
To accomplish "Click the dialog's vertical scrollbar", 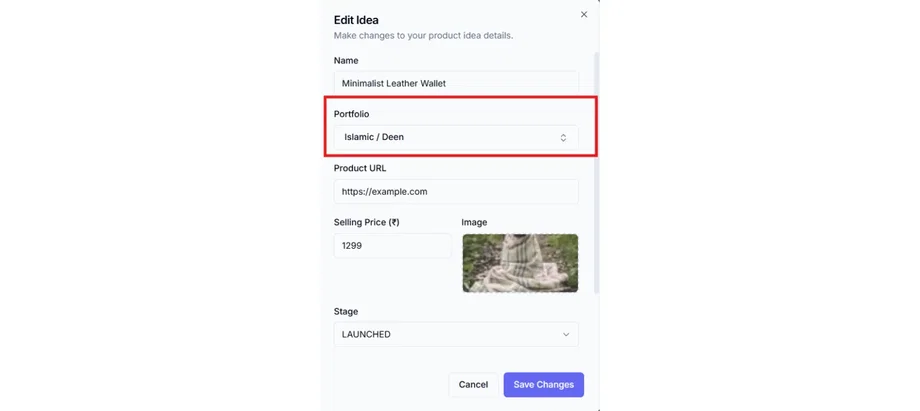I will (x=597, y=170).
